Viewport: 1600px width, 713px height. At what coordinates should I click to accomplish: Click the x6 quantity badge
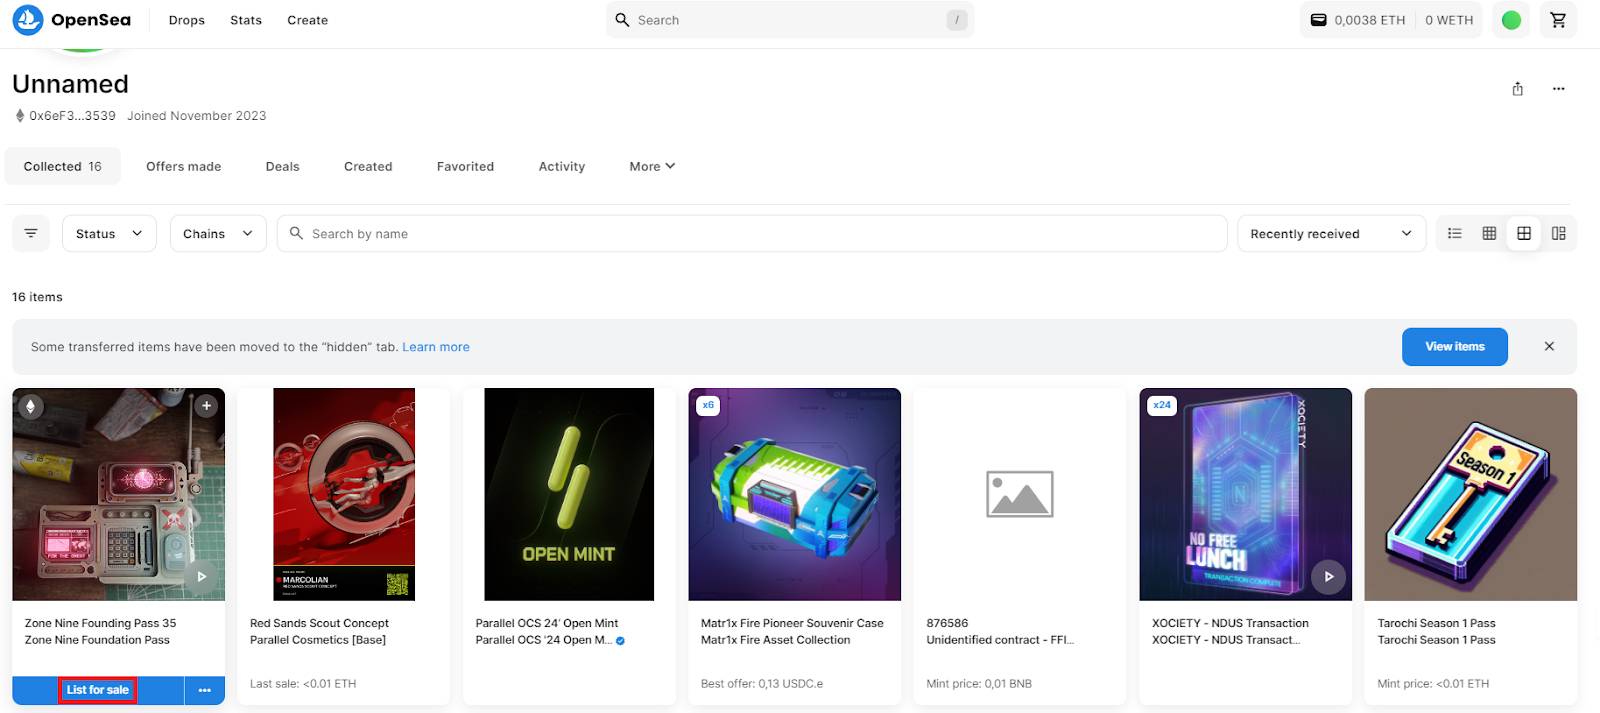(x=708, y=405)
